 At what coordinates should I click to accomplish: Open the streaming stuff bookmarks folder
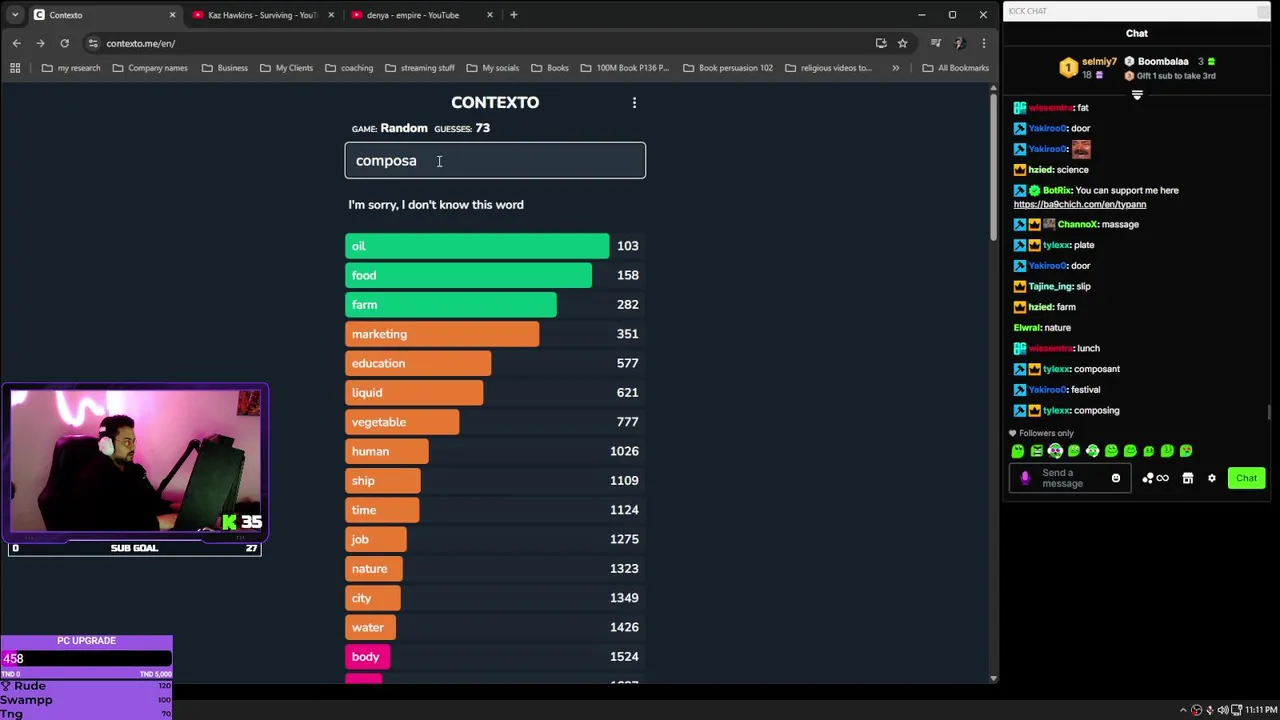click(419, 68)
